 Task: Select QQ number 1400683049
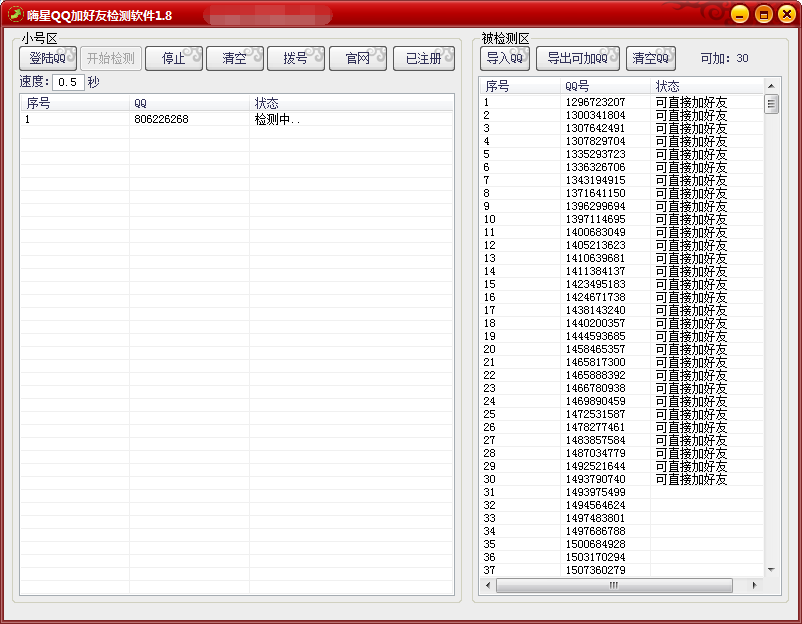click(x=595, y=232)
